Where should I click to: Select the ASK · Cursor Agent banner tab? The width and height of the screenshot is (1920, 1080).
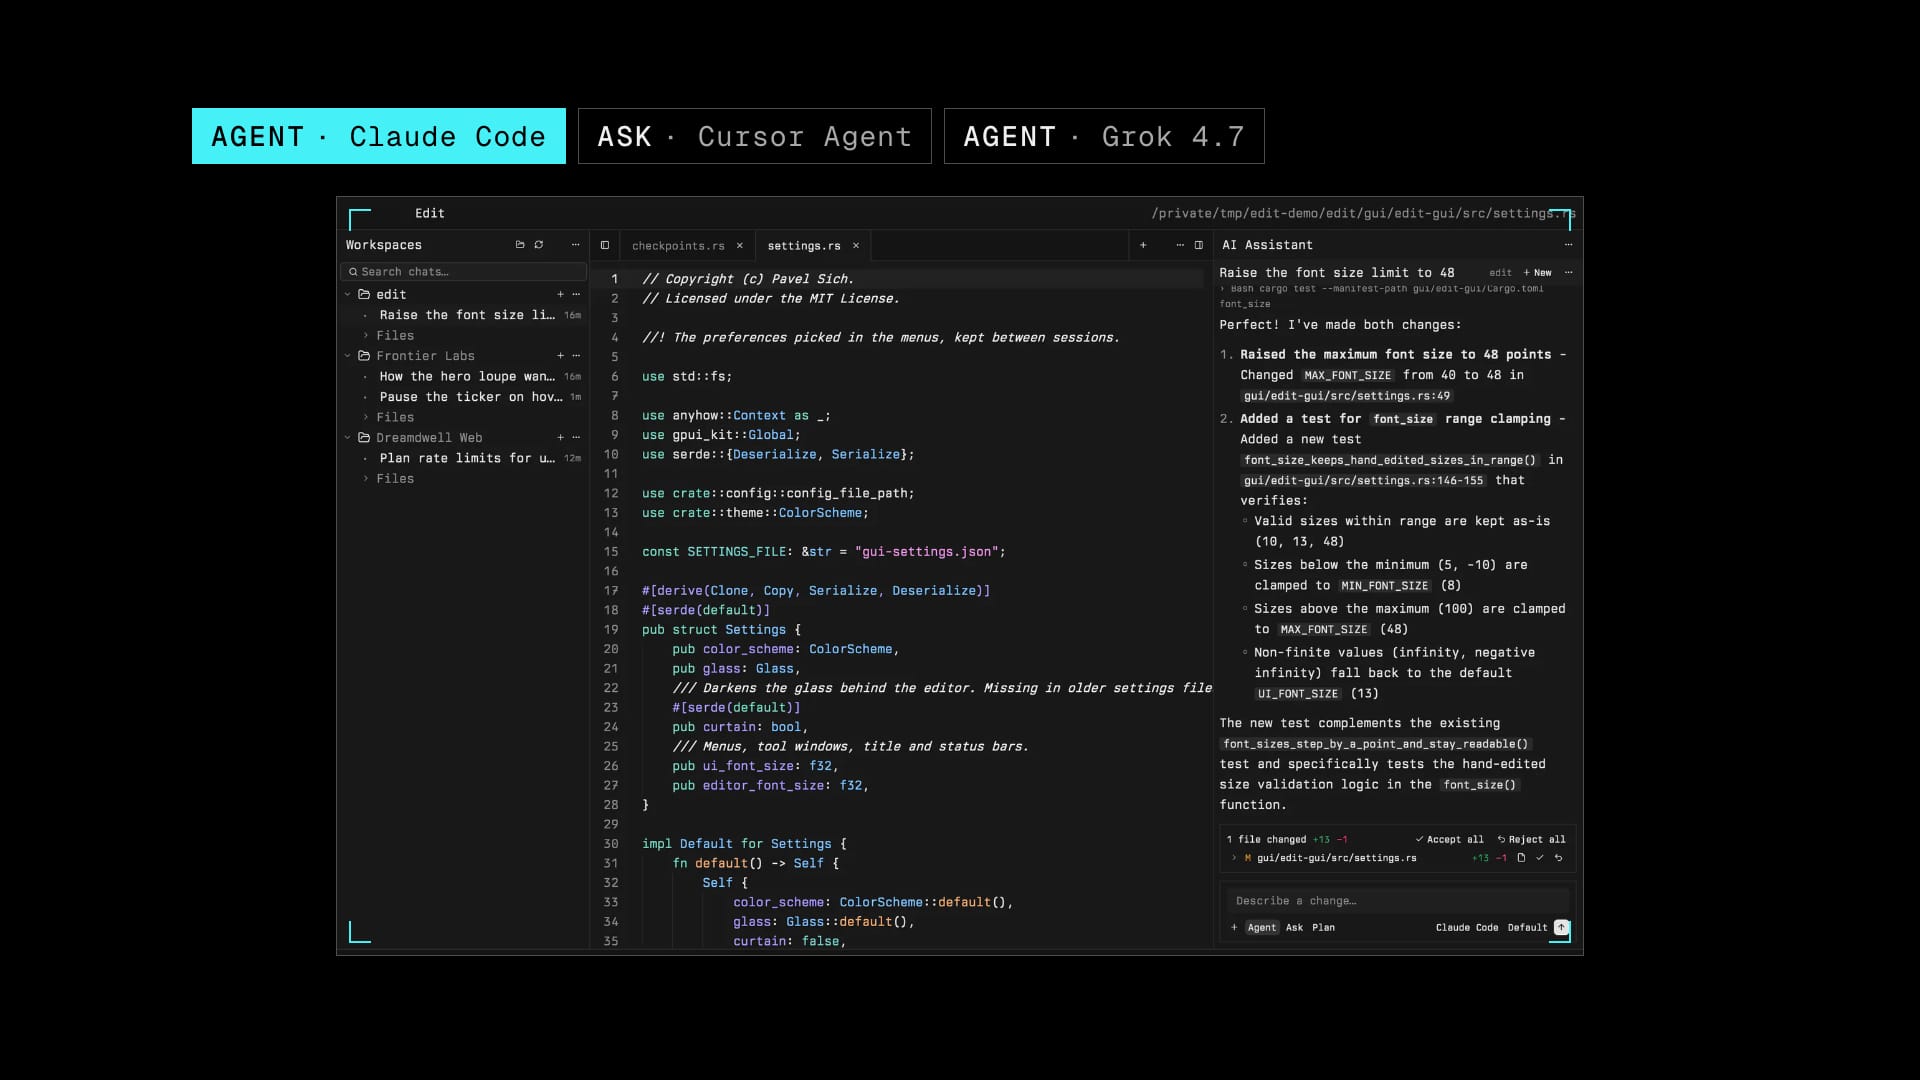755,136
